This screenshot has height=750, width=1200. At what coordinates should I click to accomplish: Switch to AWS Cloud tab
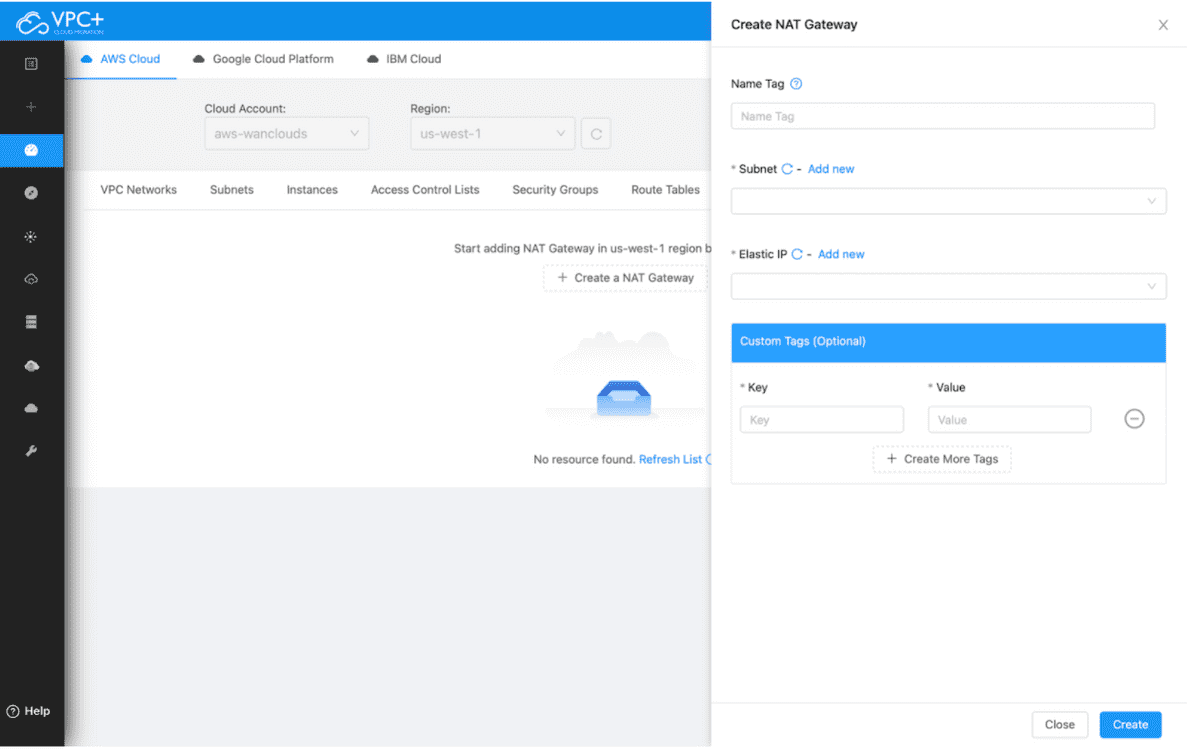120,59
